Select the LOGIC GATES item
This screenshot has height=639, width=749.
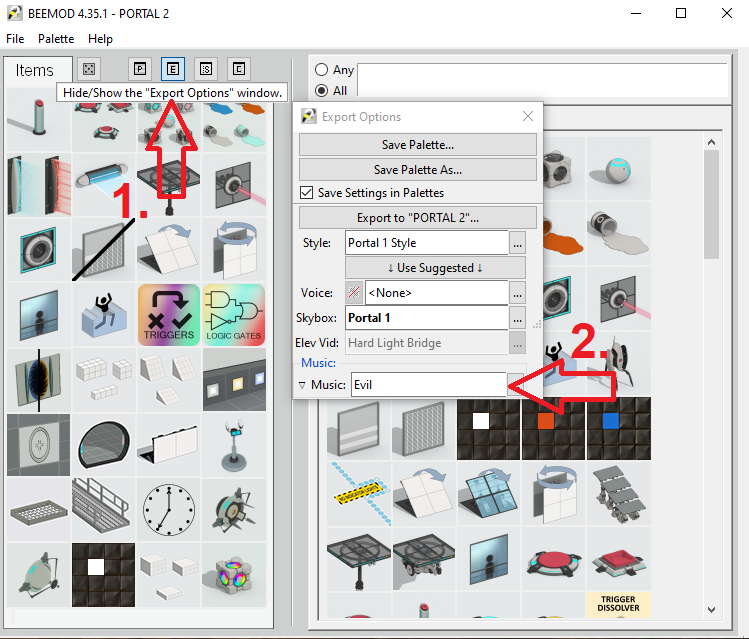[234, 314]
